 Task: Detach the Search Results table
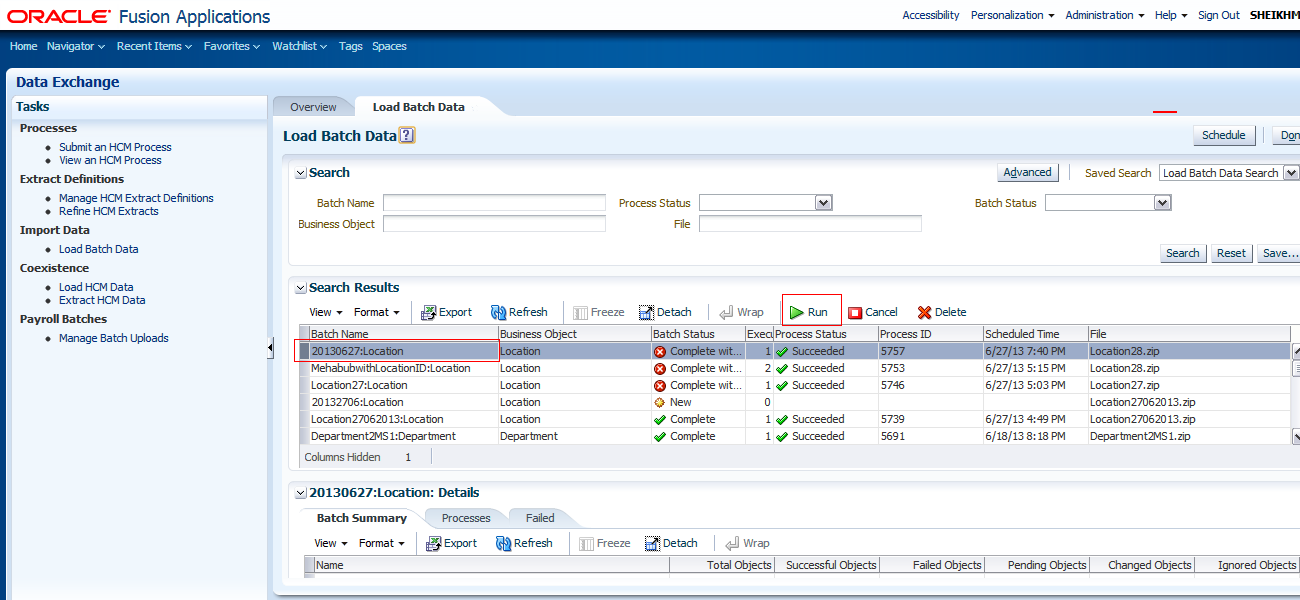tap(665, 311)
